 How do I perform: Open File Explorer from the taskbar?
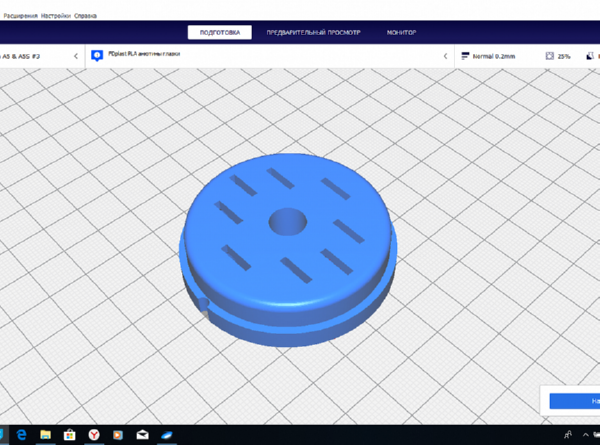point(46,435)
